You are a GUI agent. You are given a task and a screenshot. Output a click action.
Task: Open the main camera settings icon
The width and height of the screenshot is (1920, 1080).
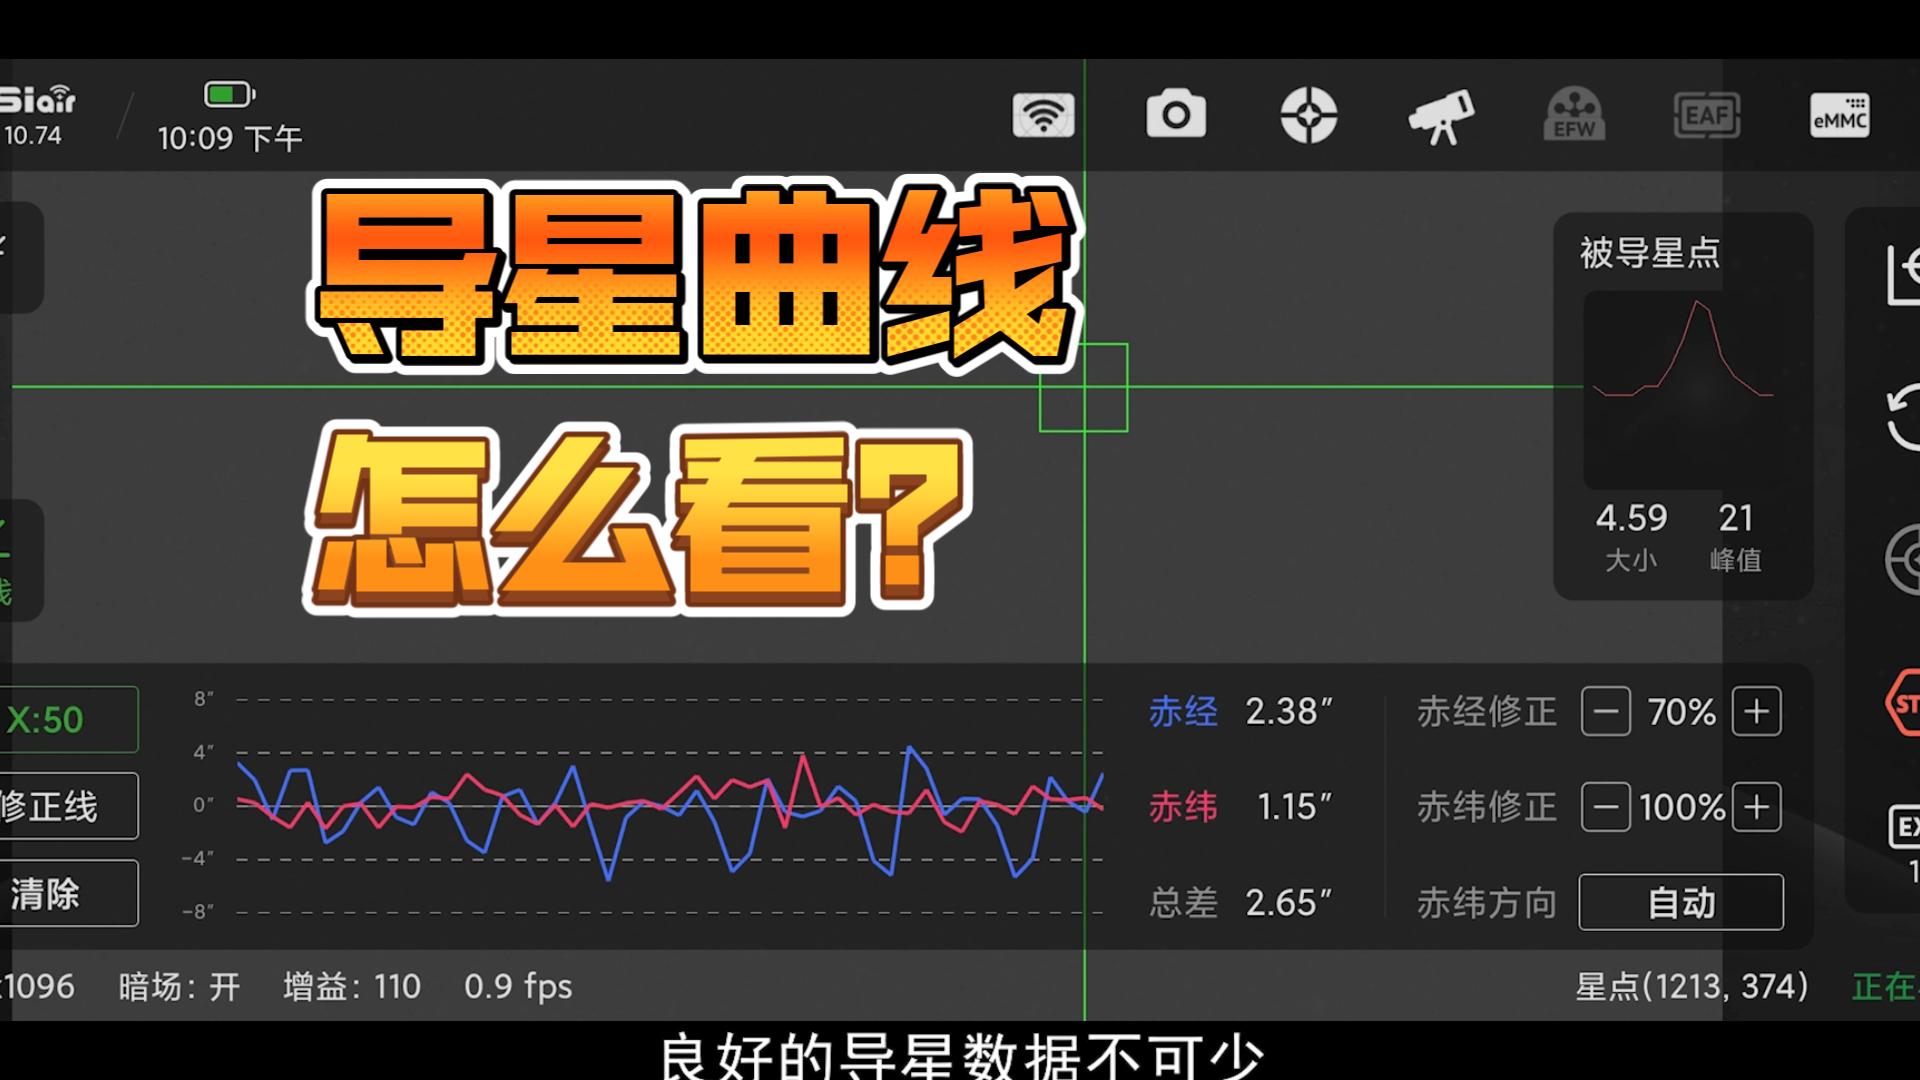tap(1176, 114)
